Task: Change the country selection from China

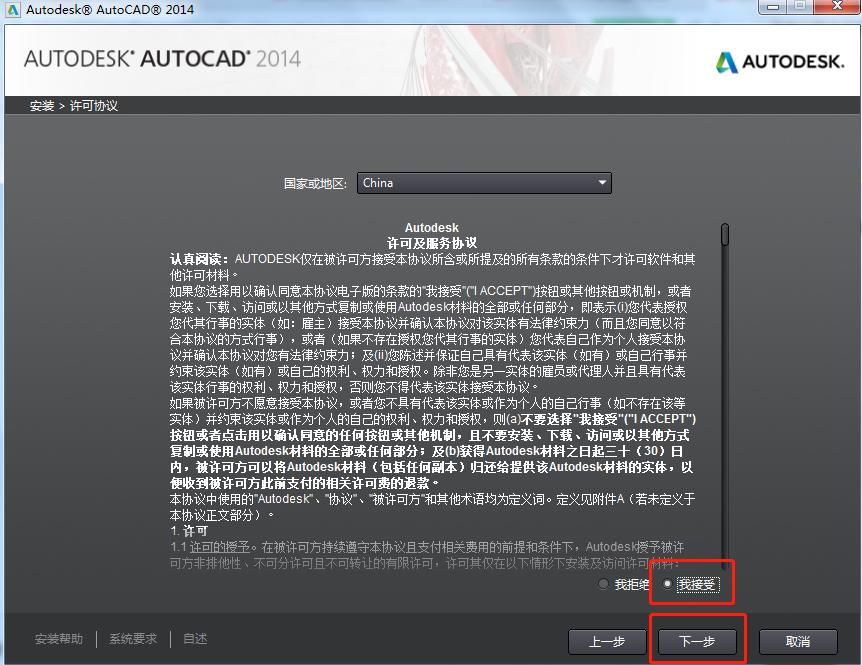Action: (485, 183)
